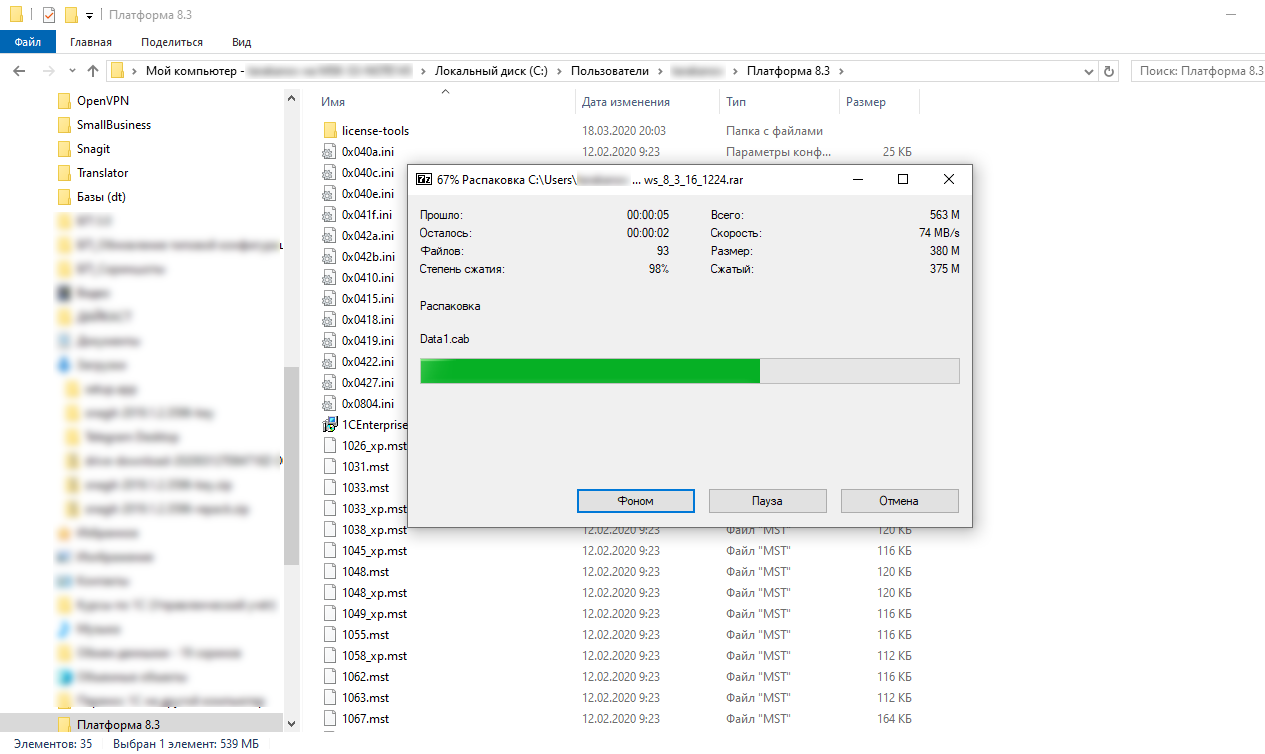Open the Customize Quick Access Toolbar dropdown
Image resolution: width=1265 pixels, height=754 pixels.
[x=89, y=16]
